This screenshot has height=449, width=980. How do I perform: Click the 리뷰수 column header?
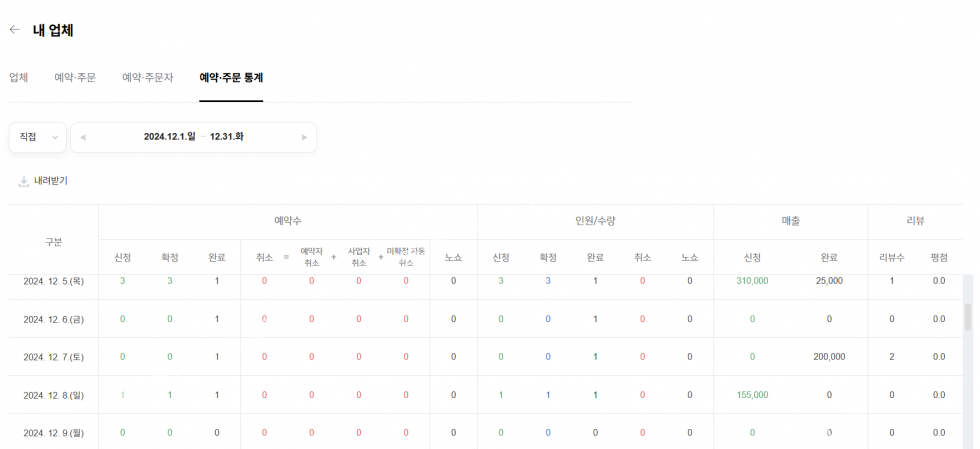pos(892,258)
